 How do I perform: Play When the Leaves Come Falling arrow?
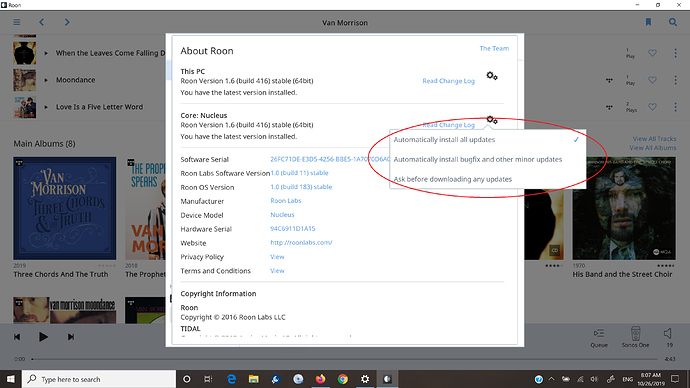click(46, 53)
